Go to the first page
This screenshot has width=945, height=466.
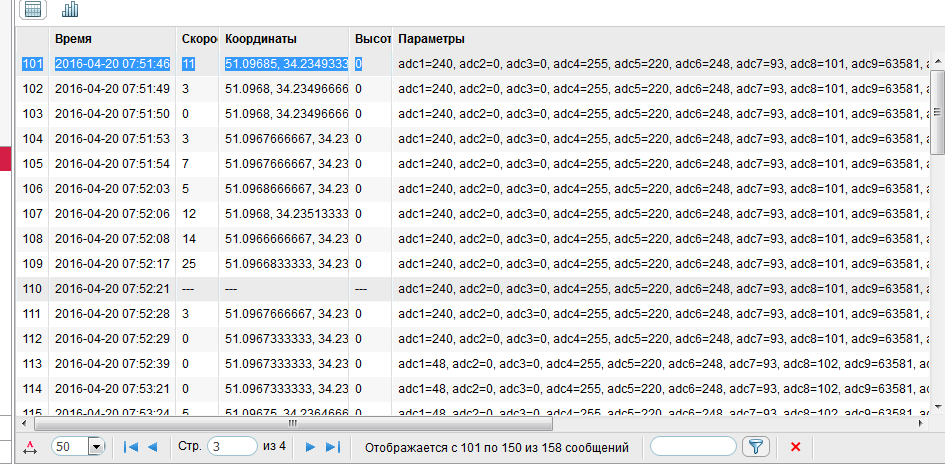point(131,447)
